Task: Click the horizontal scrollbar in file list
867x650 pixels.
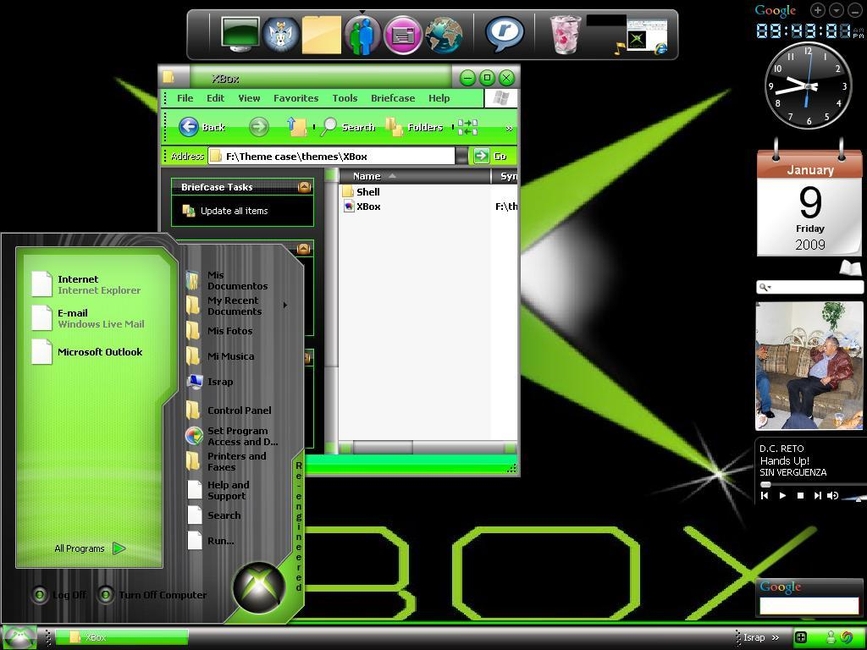Action: (383, 446)
